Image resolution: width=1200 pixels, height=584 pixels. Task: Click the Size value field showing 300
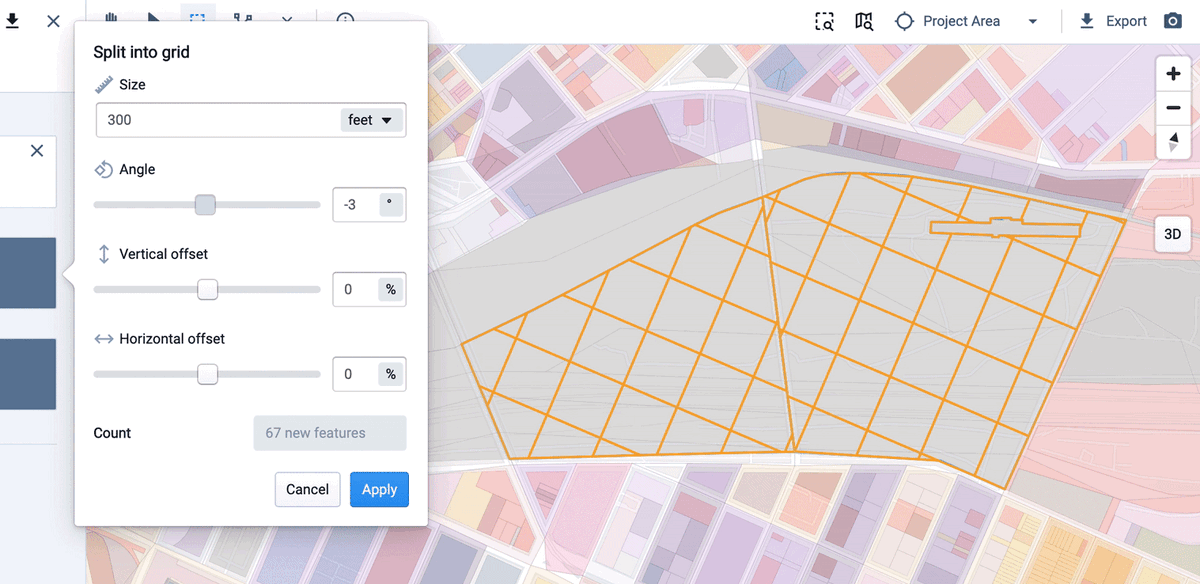[x=218, y=120]
